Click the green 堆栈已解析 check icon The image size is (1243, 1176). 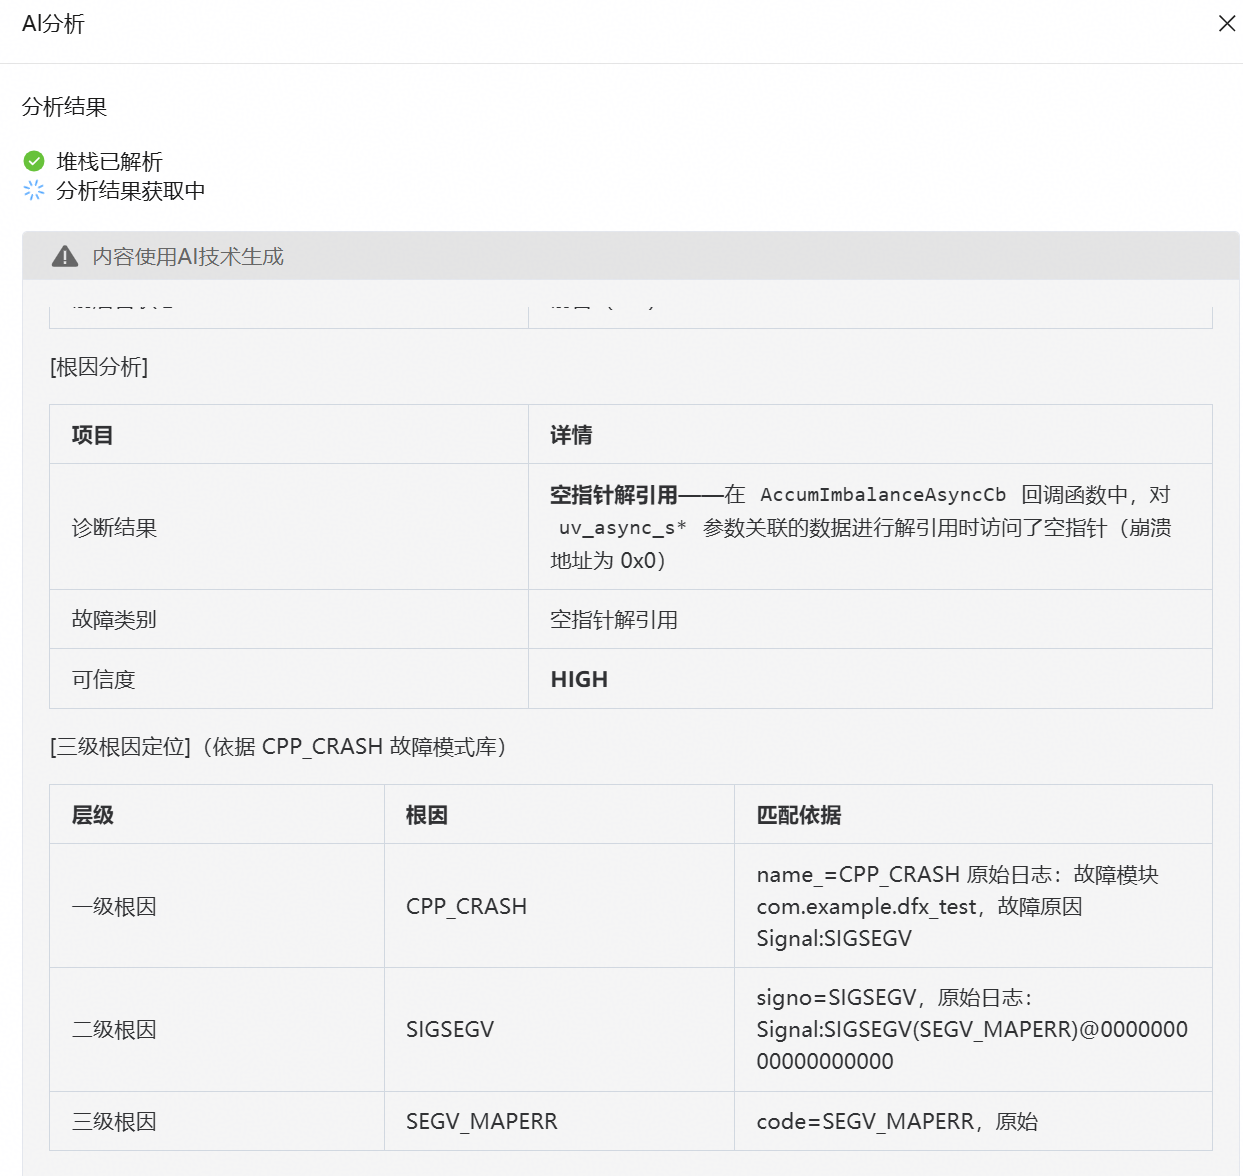[34, 161]
